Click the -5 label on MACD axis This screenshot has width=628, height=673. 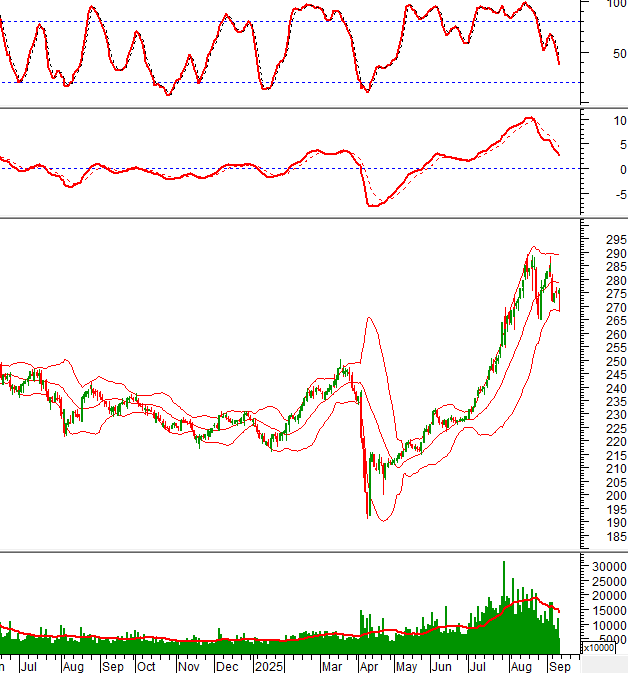tap(620, 195)
